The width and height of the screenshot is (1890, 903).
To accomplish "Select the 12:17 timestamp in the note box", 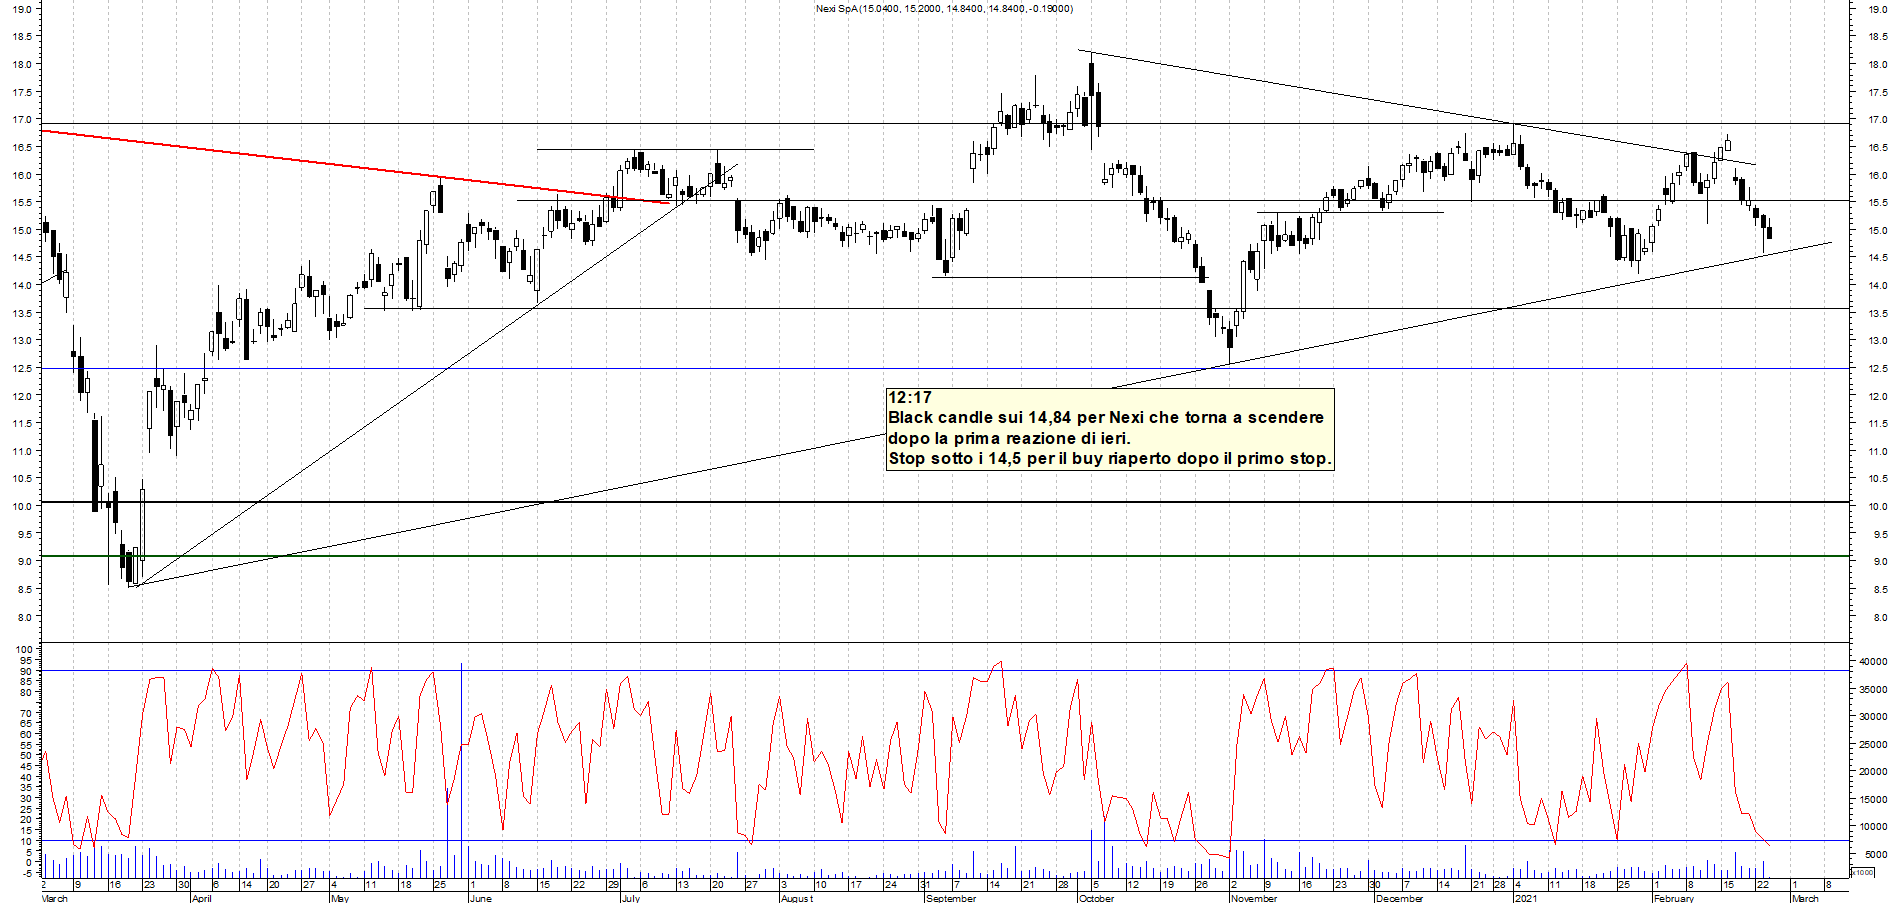I will point(910,397).
